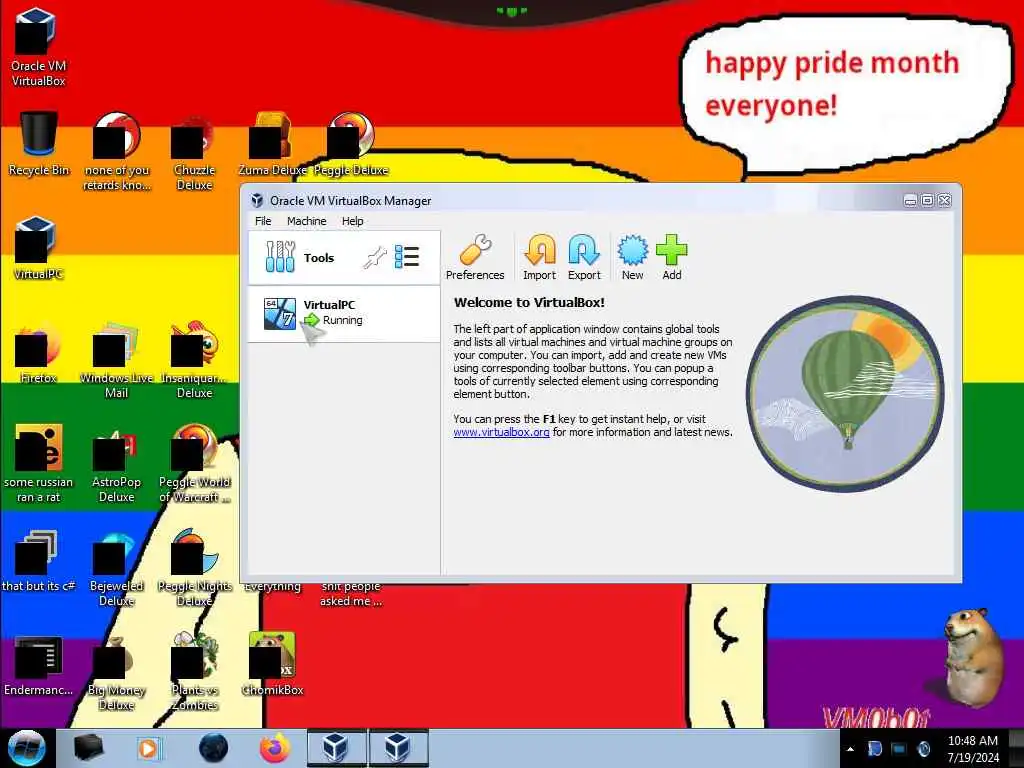Open Preferences in VirtualBox toolbar
Screen dimensions: 1024x768
[x=475, y=258]
